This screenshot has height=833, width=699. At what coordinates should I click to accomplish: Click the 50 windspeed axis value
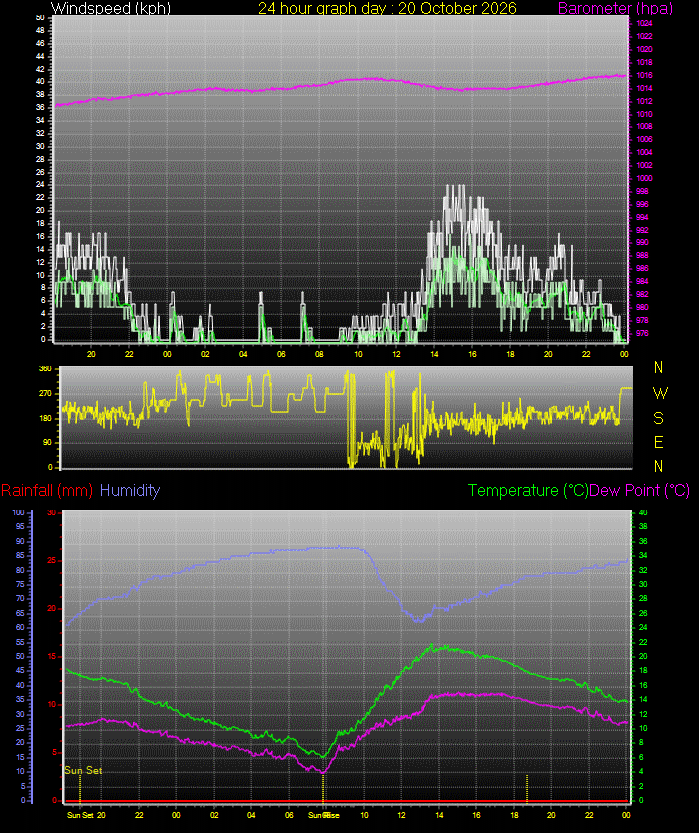[x=40, y=18]
